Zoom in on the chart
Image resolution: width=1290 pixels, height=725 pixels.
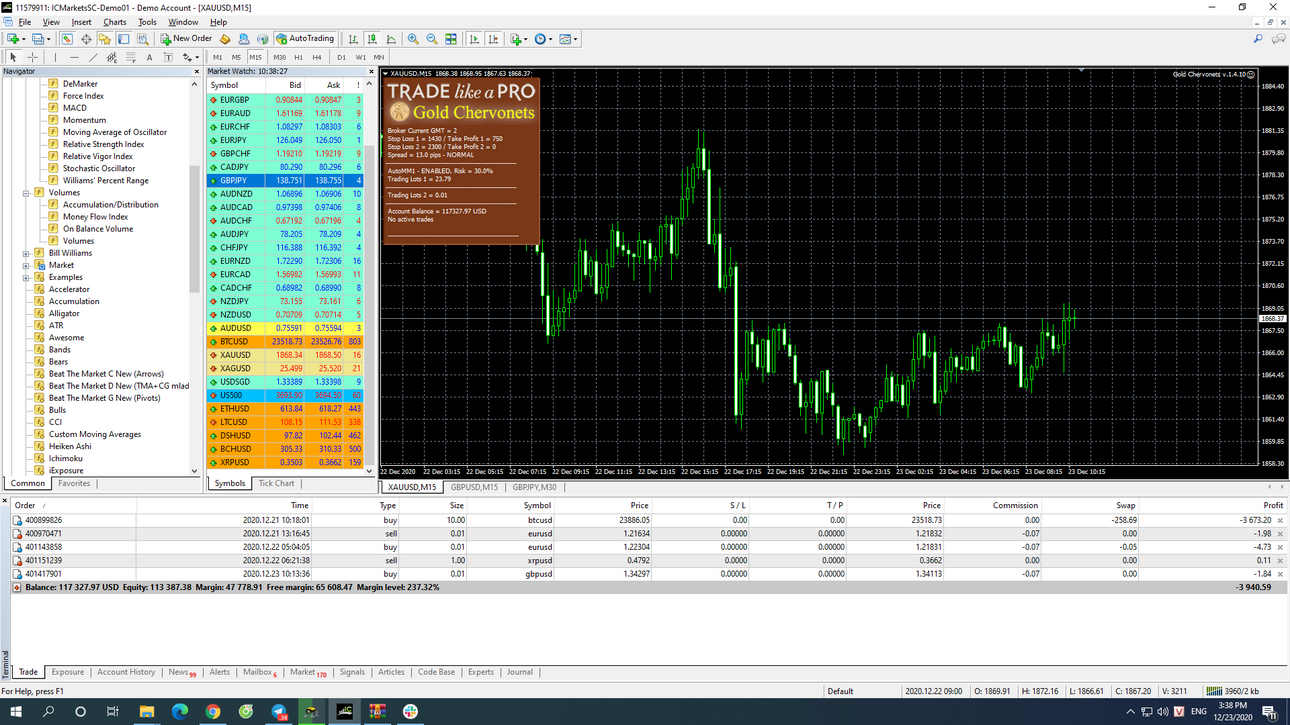point(413,39)
